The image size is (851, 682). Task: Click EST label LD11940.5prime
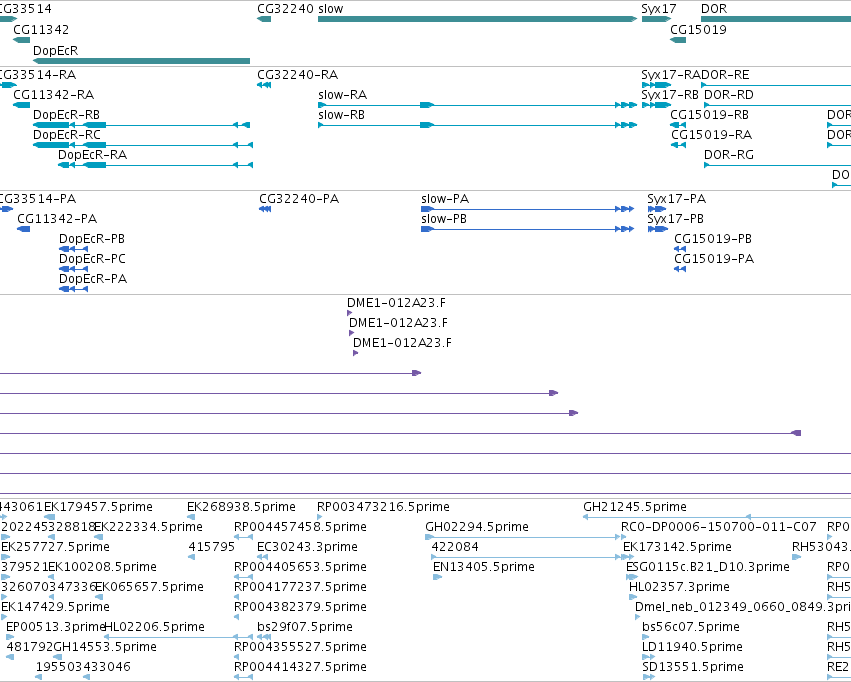(x=693, y=648)
